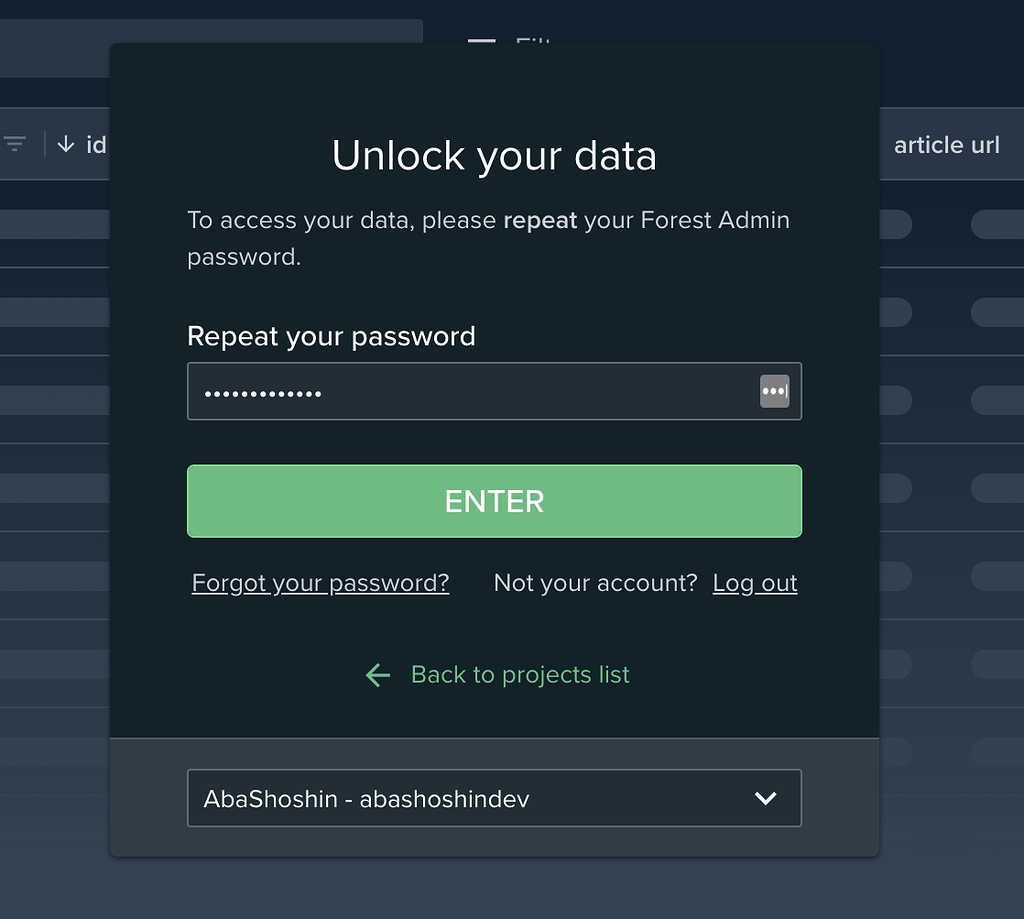Focus the Repeat your password input field
This screenshot has height=919, width=1024.
(470, 391)
